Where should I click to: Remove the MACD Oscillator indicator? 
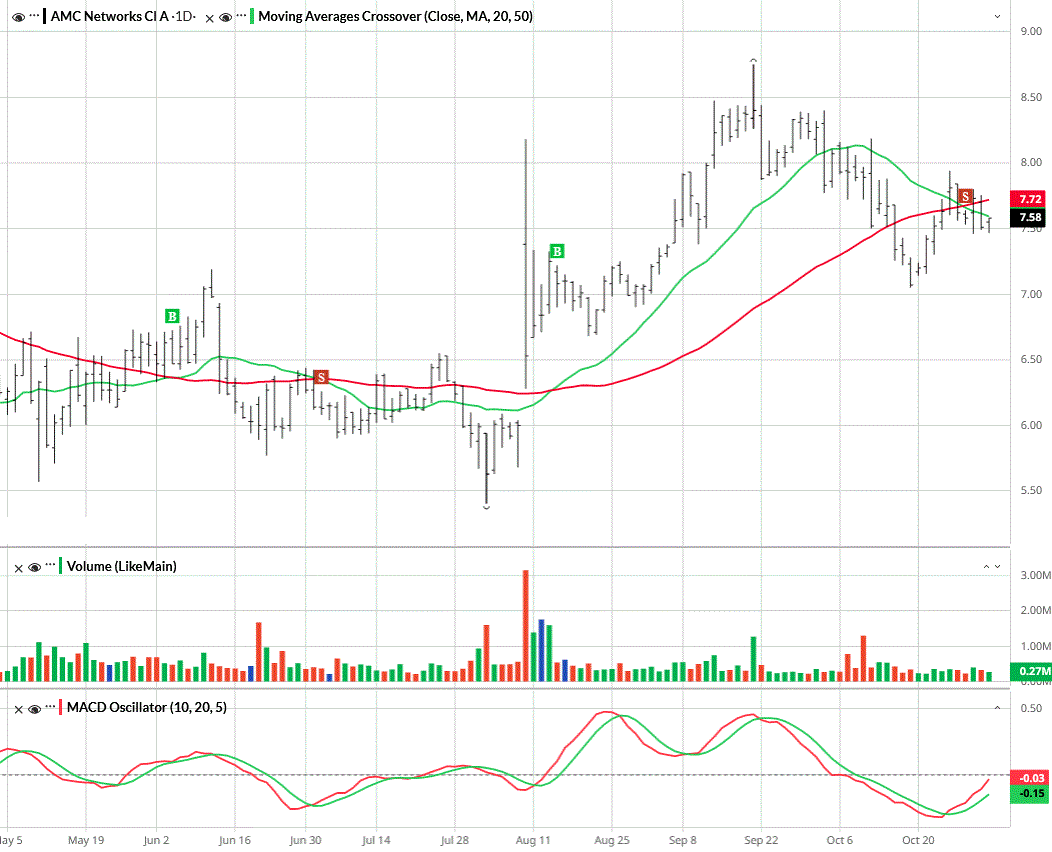tap(19, 708)
